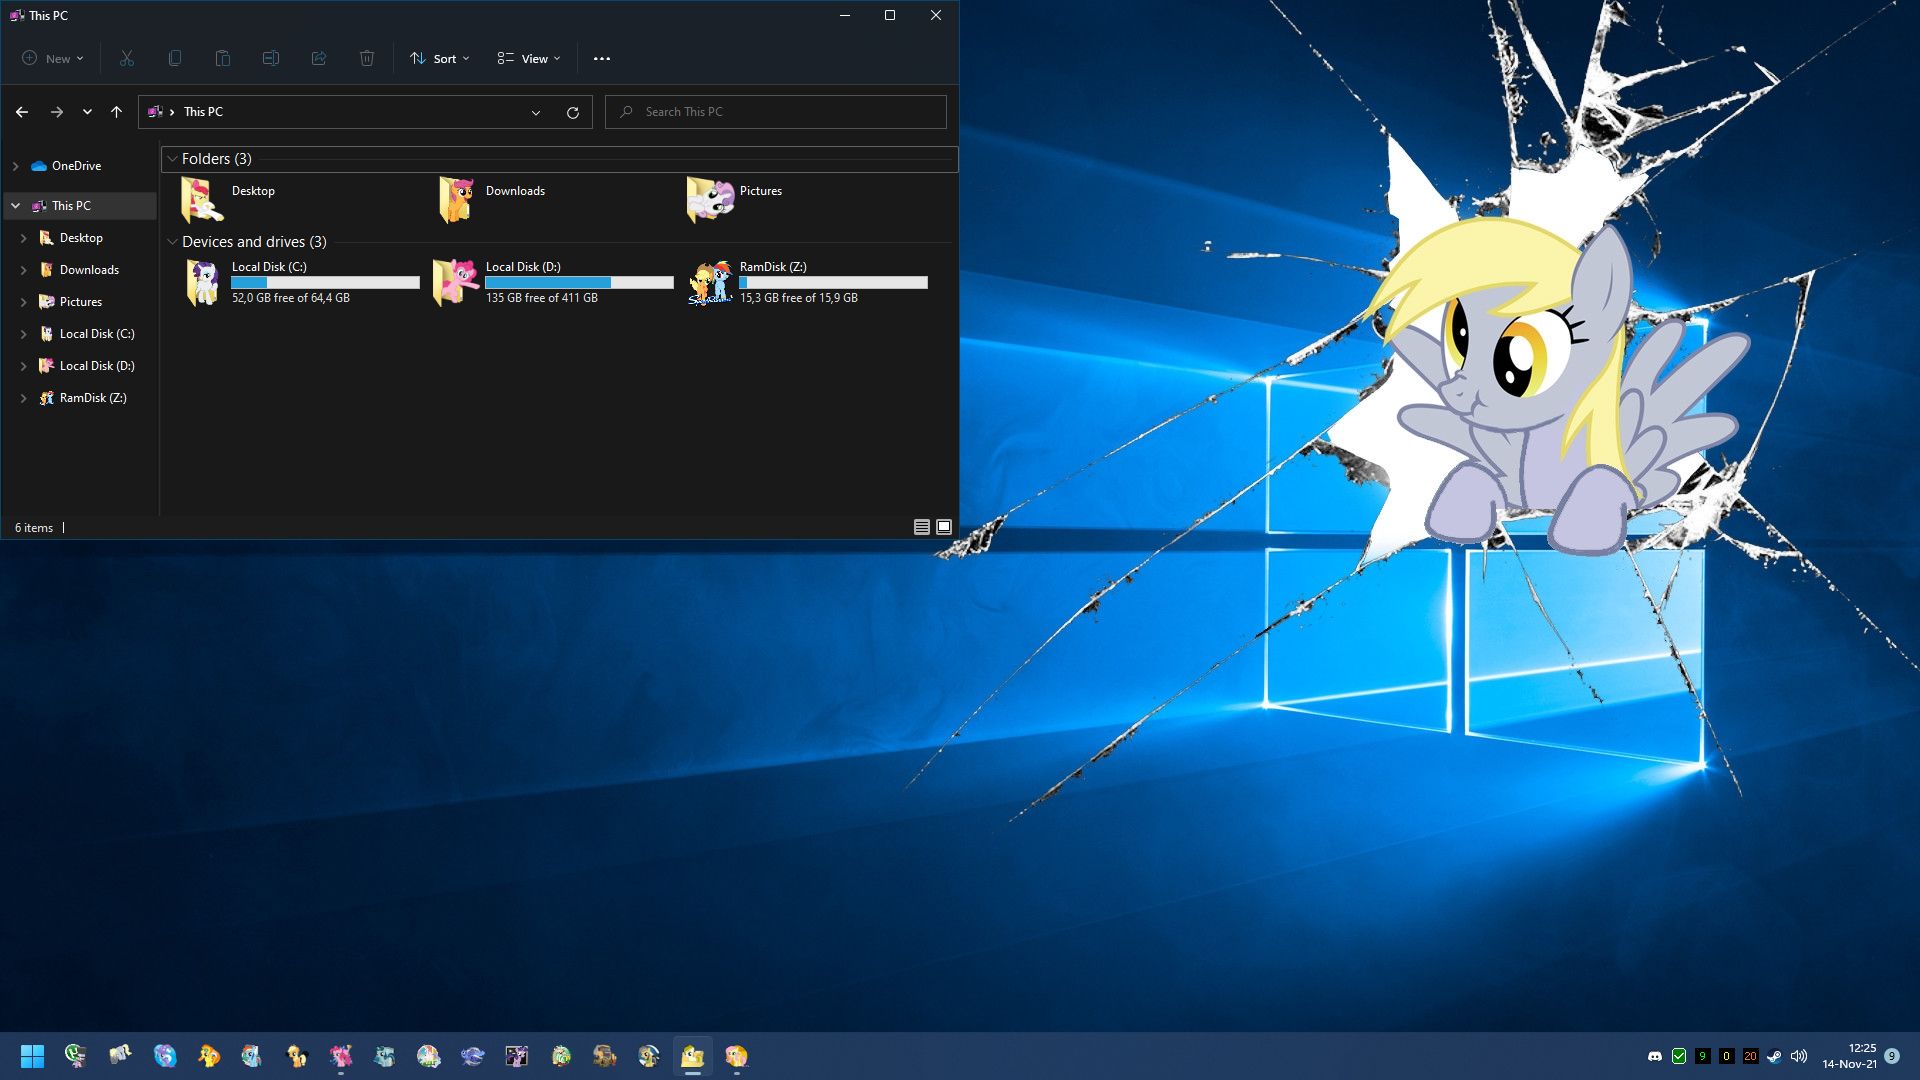
Task: Click the Steam tray icon
Action: [1774, 1056]
